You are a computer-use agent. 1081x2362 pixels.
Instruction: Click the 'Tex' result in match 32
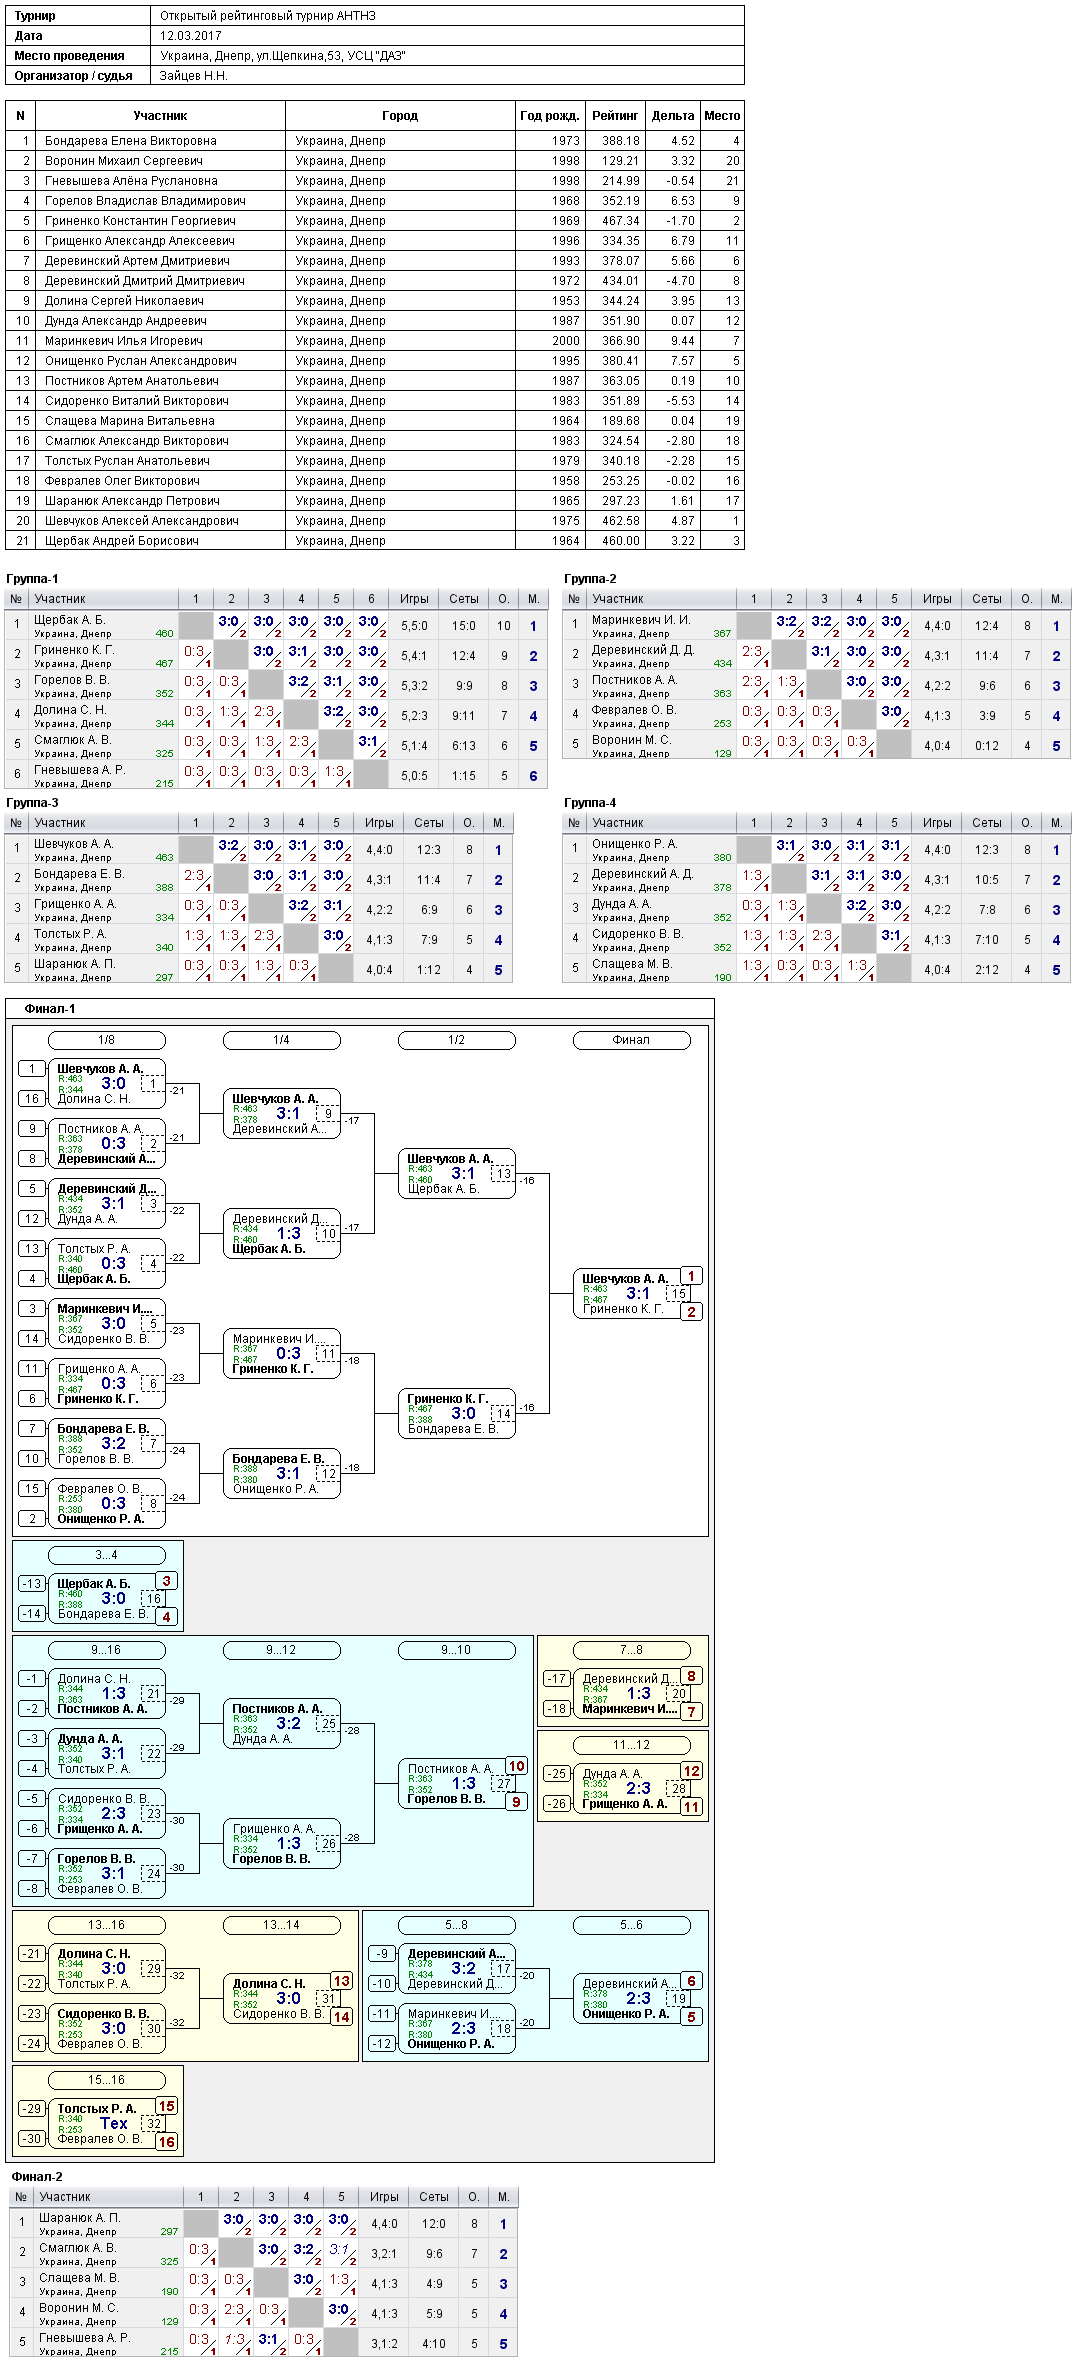[114, 2123]
